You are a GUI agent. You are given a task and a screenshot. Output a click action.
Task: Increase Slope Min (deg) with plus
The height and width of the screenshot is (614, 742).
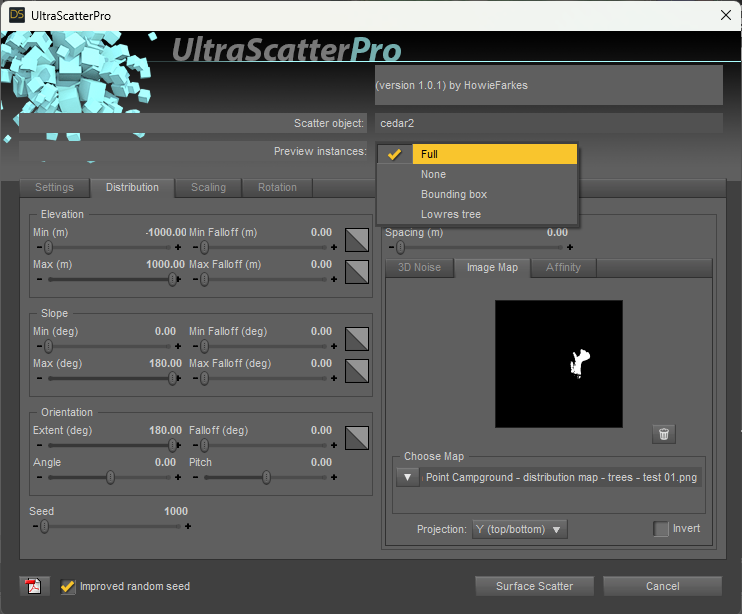(x=178, y=346)
